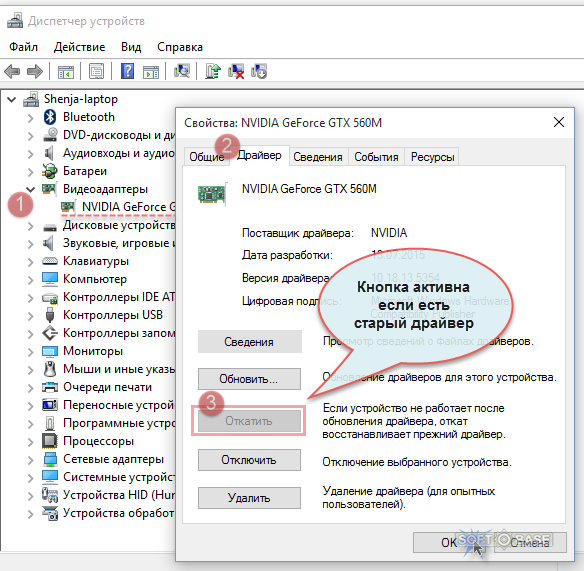Expand the Сетевые адаптеры node
The image size is (584, 571).
31,460
